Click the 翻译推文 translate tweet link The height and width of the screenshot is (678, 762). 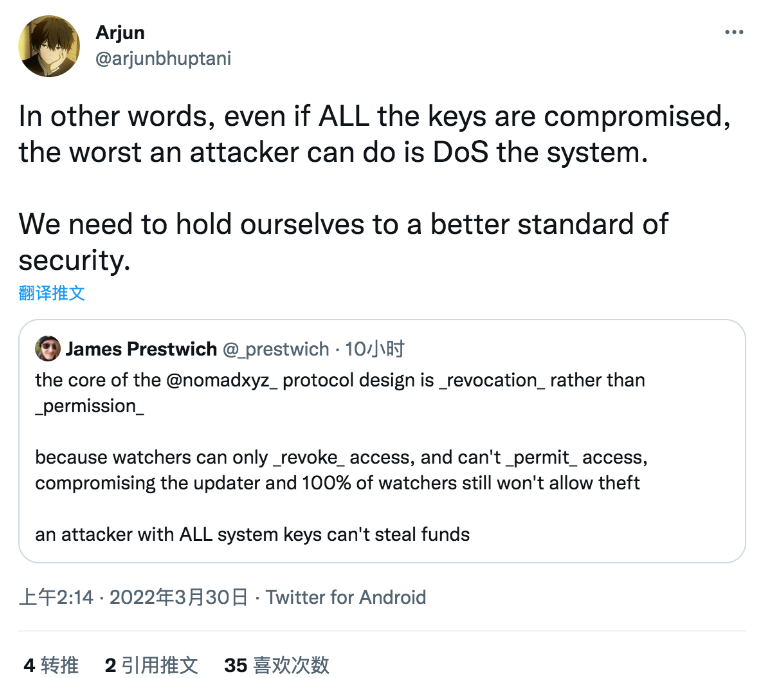tap(52, 293)
